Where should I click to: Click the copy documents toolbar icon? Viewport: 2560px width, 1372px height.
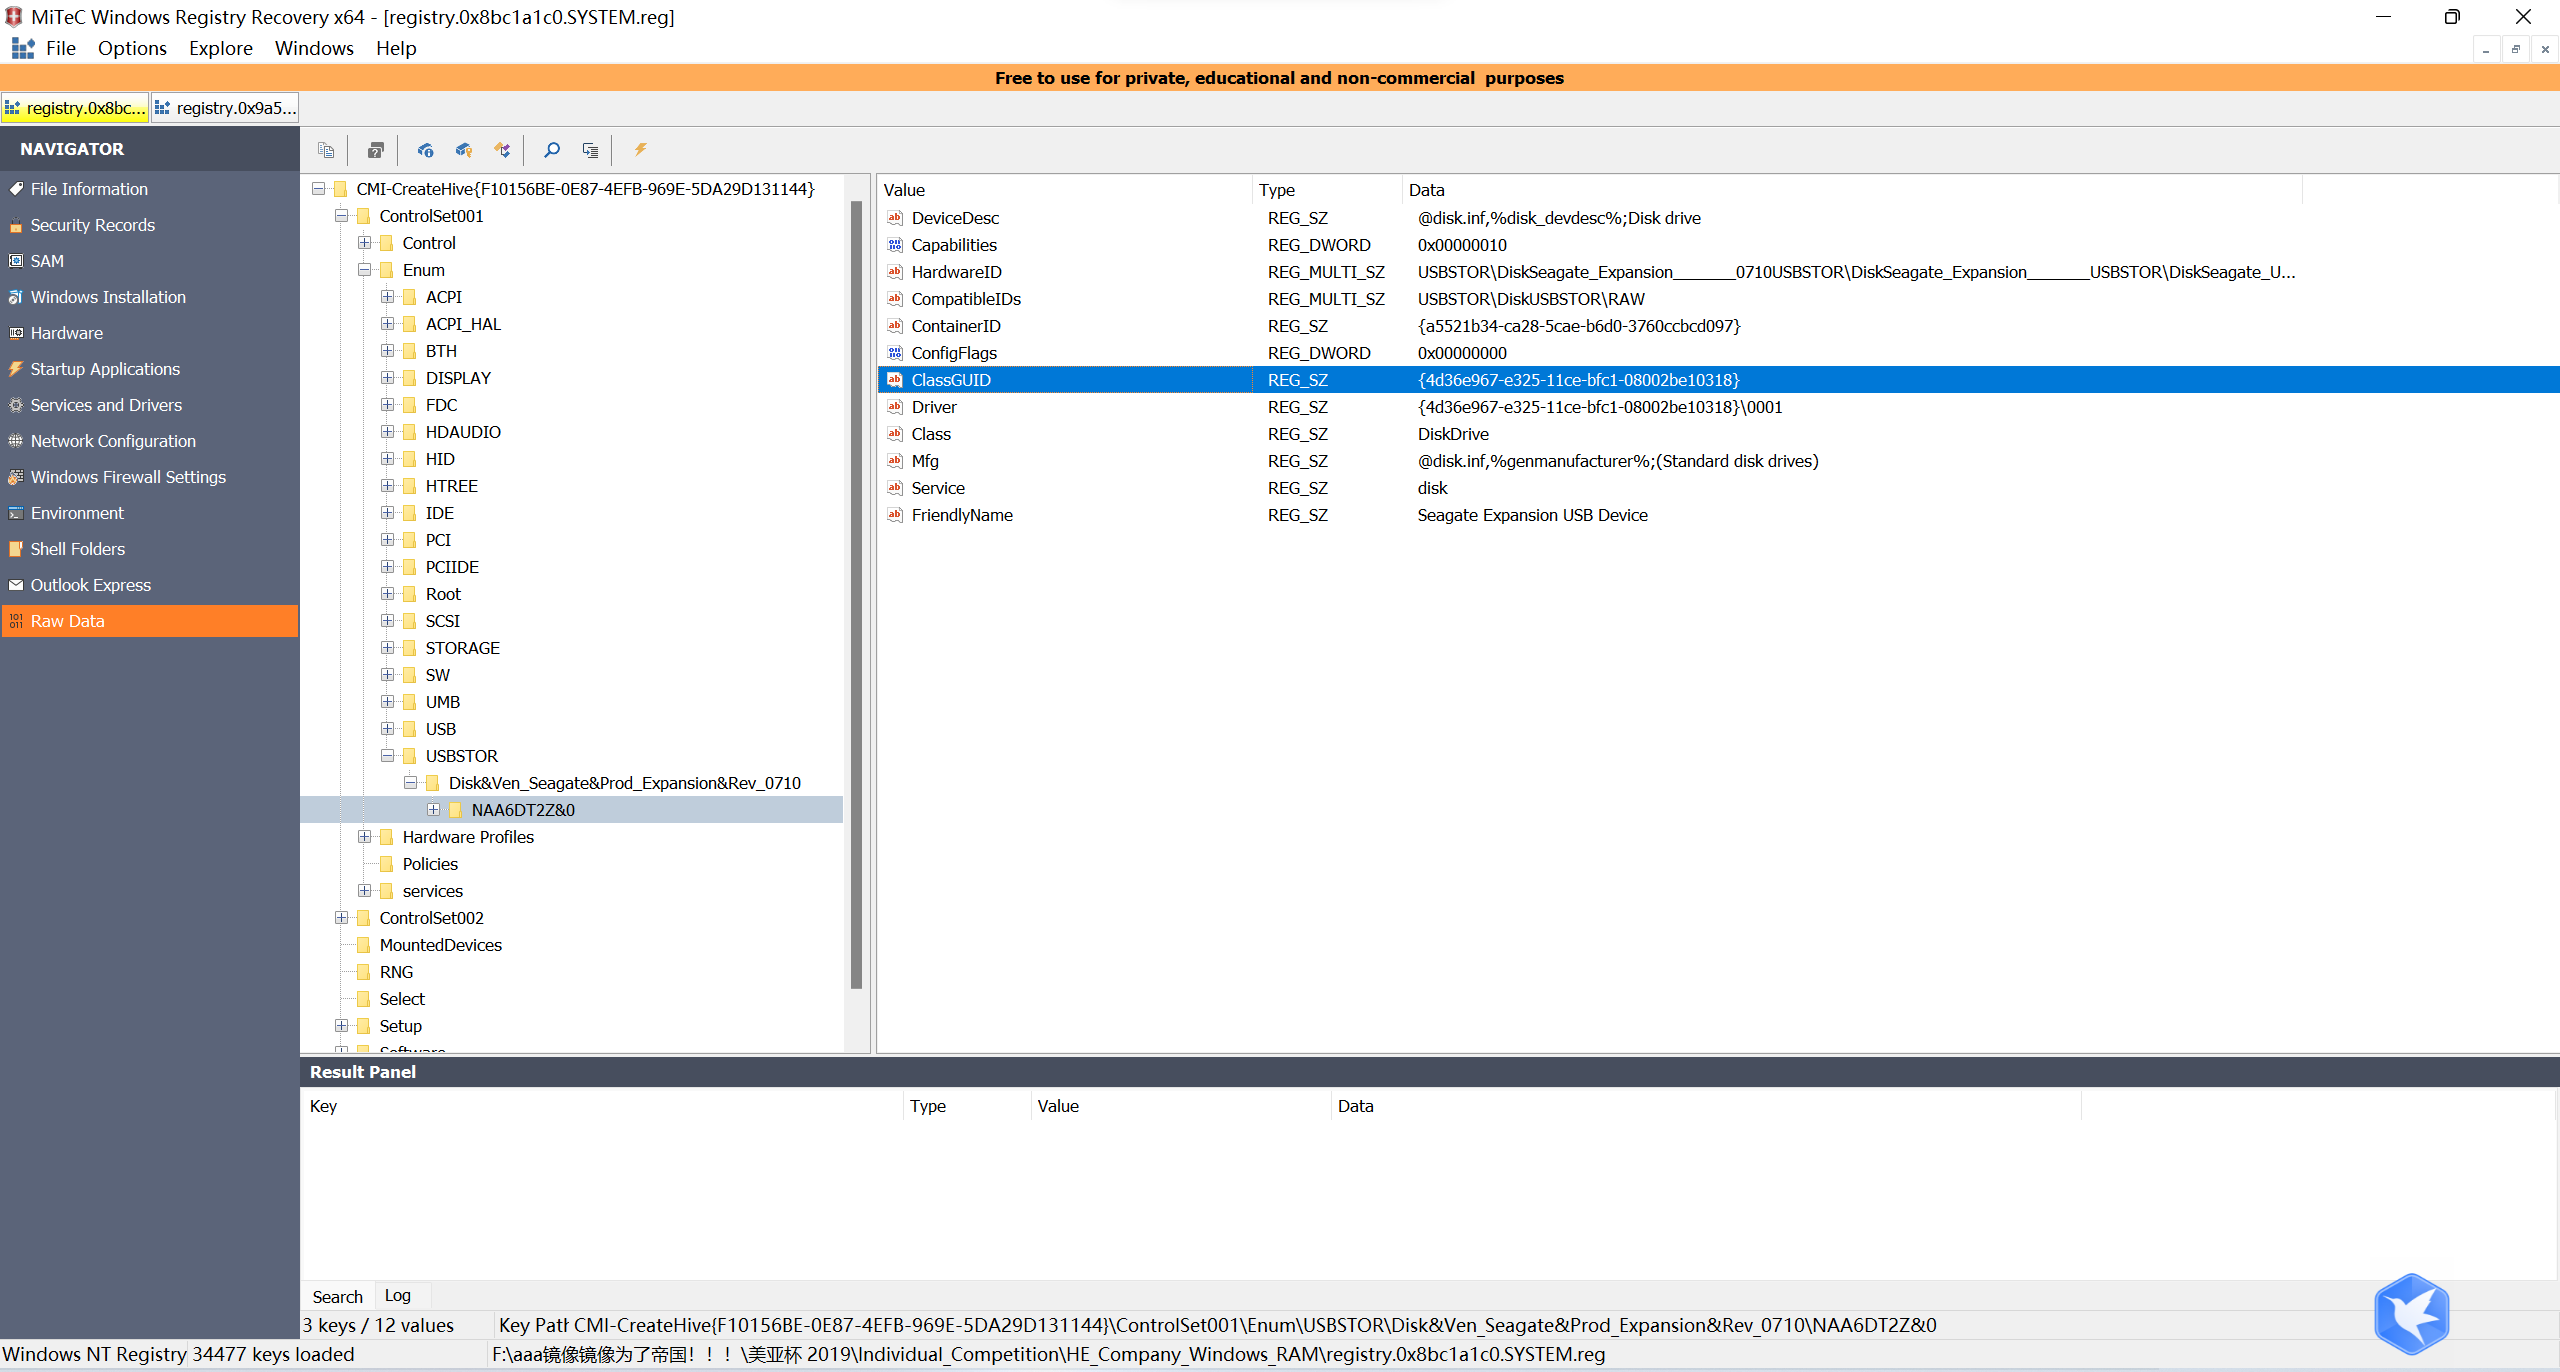pyautogui.click(x=325, y=150)
